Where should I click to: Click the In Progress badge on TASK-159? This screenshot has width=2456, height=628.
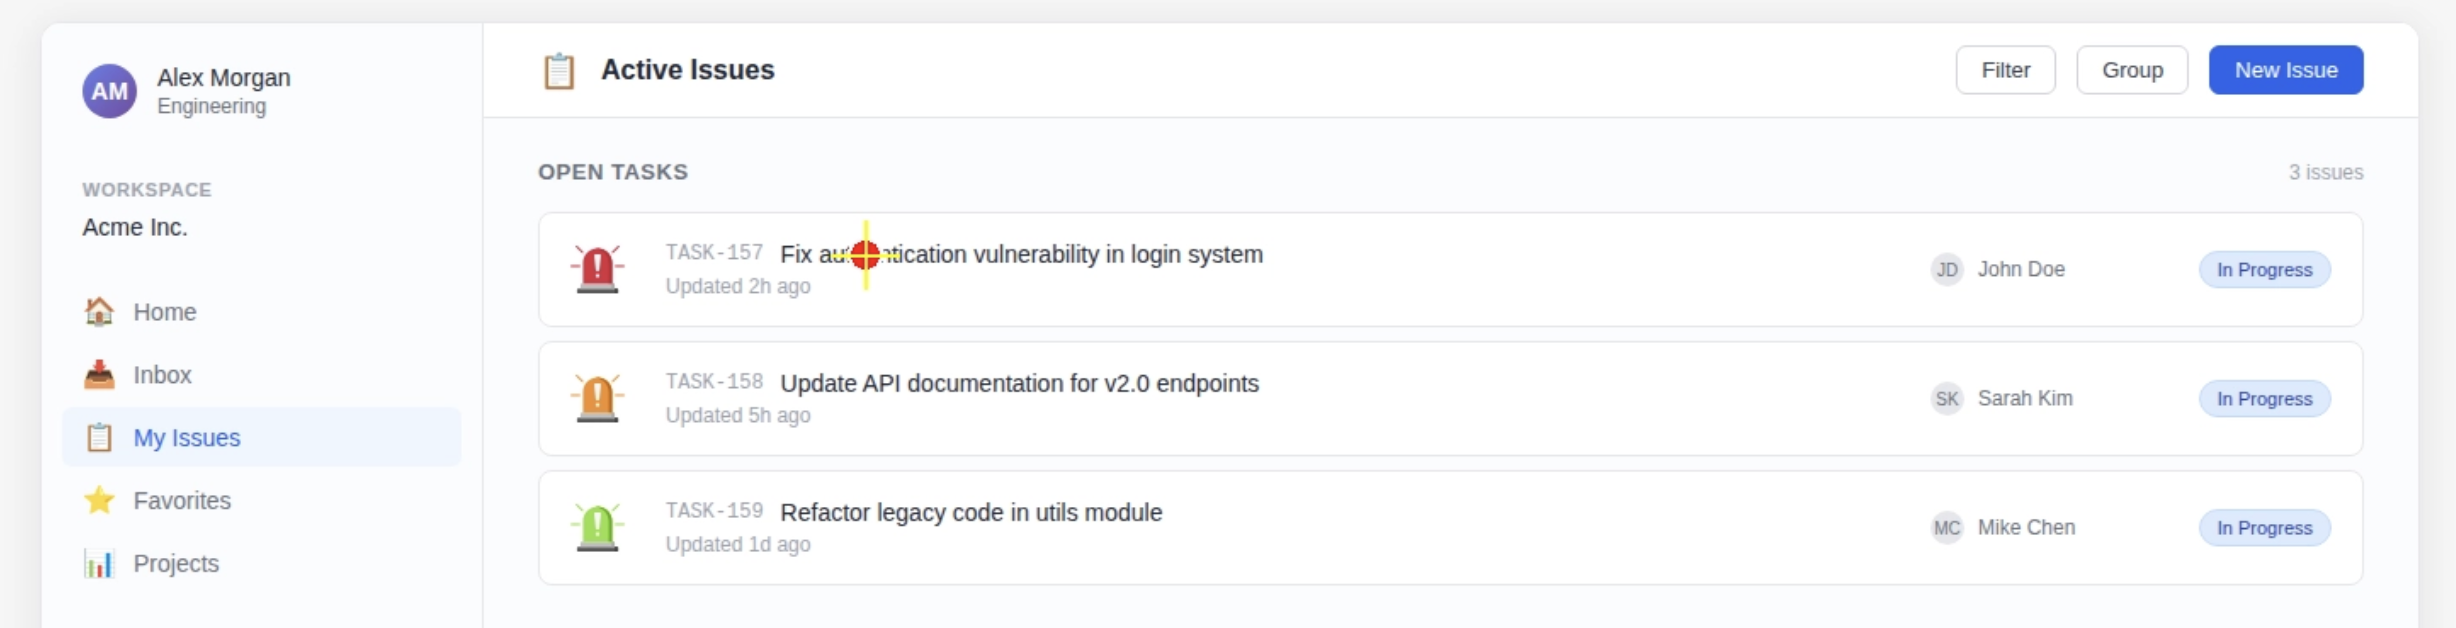2264,528
